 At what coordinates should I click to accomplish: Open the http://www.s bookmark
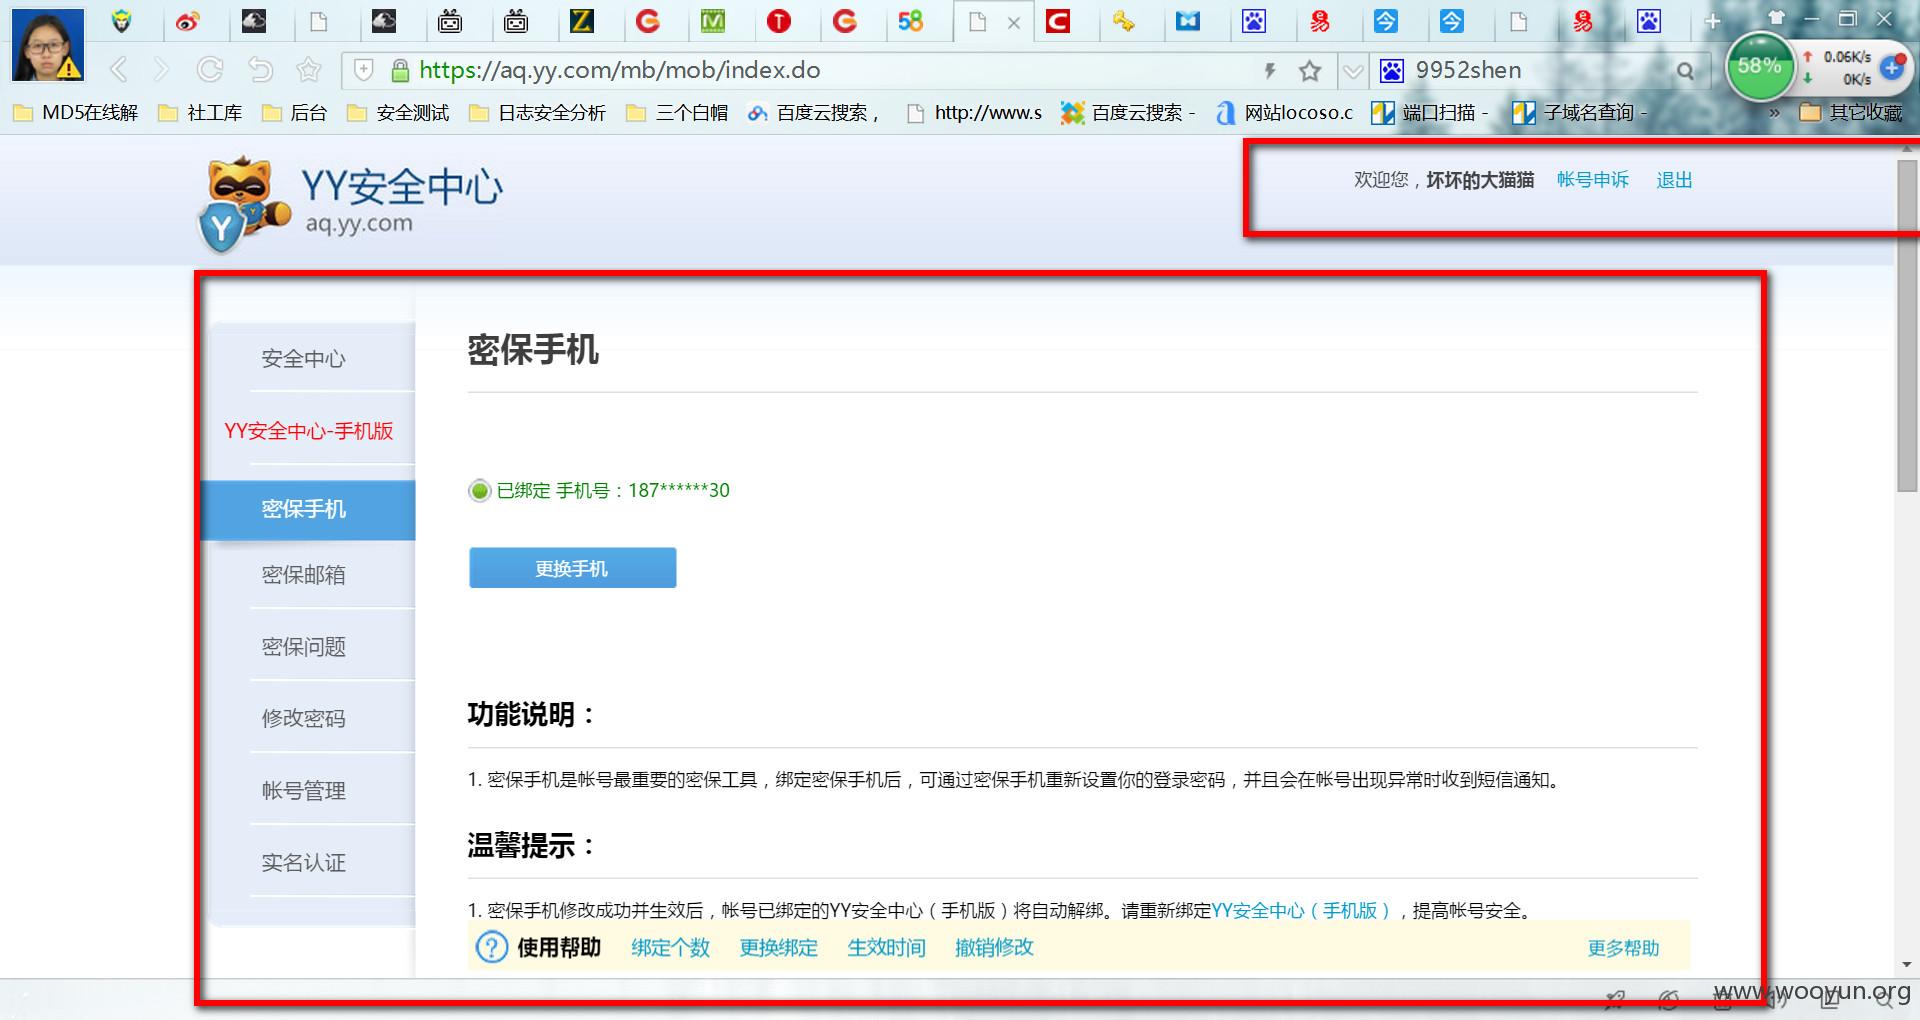tap(974, 113)
